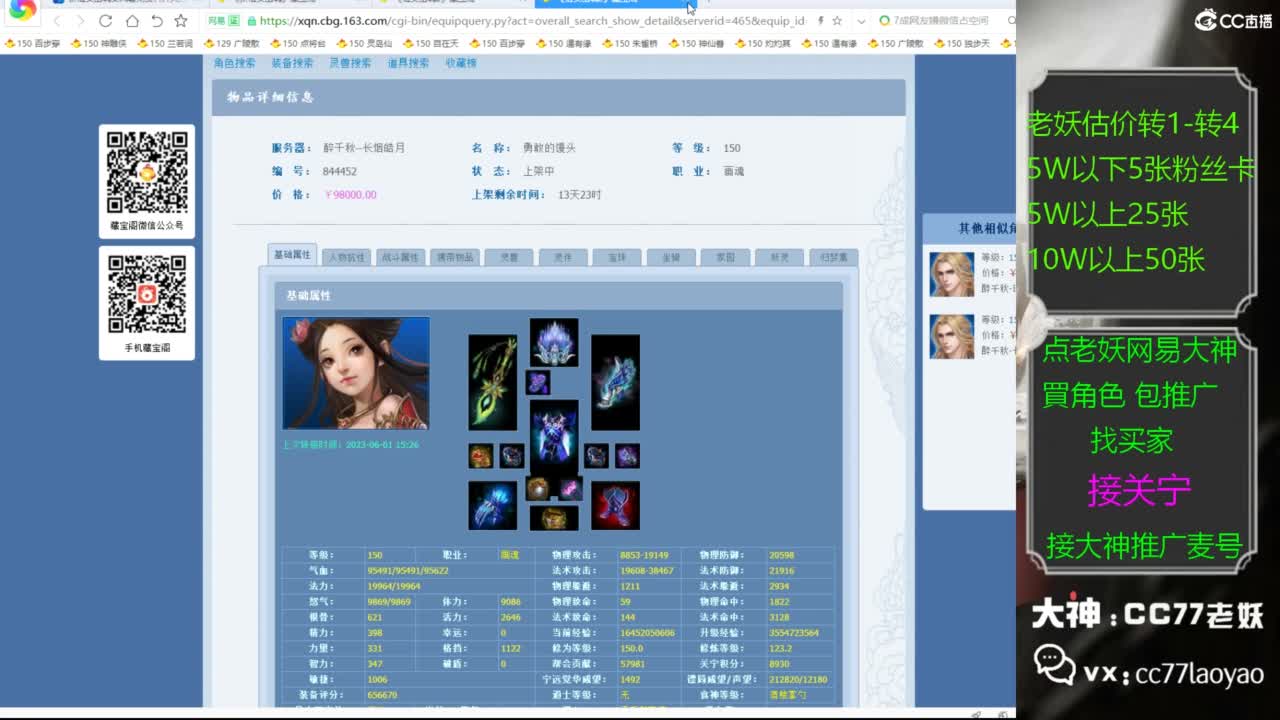The height and width of the screenshot is (720, 1280).
Task: Open the 灵兽 tab
Action: click(509, 257)
